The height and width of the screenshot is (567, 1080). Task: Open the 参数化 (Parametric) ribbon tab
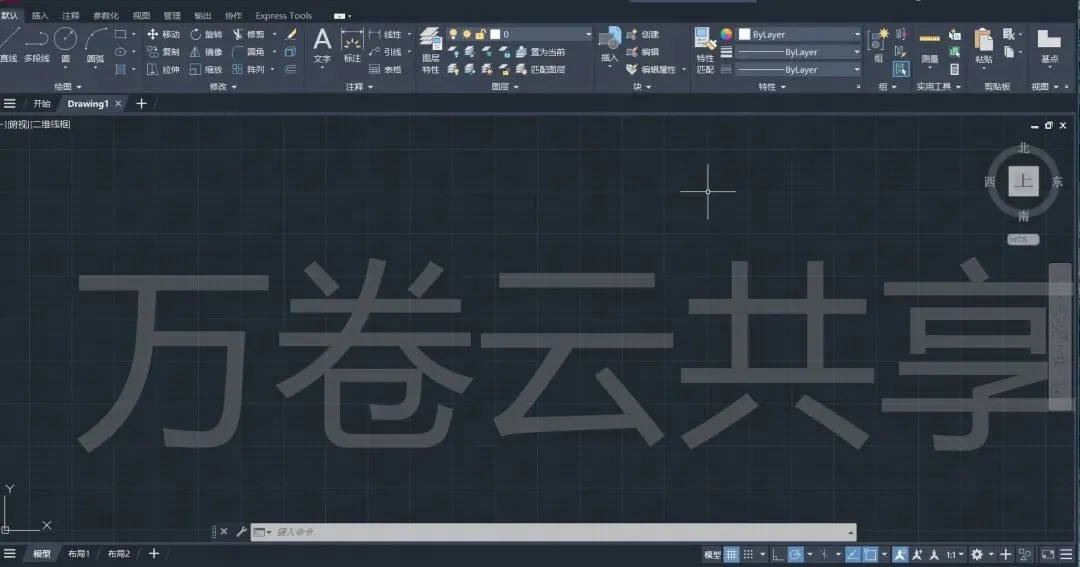point(106,15)
